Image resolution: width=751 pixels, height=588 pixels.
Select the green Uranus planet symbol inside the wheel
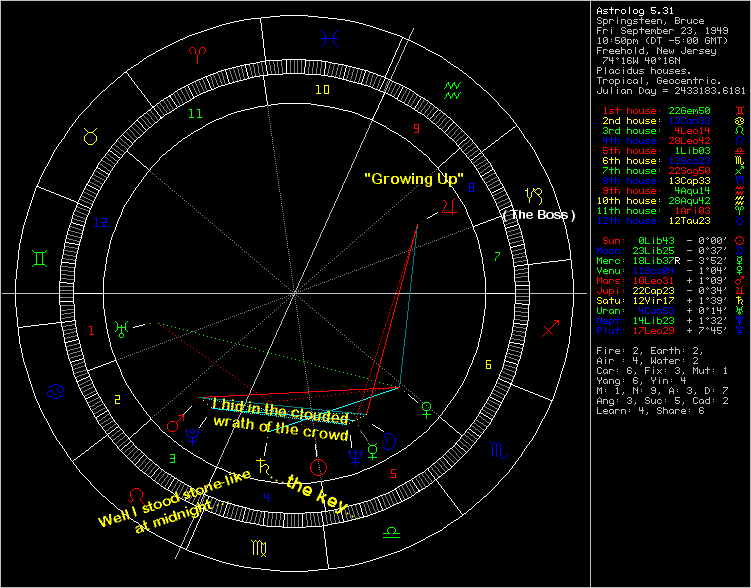pyautogui.click(x=122, y=329)
